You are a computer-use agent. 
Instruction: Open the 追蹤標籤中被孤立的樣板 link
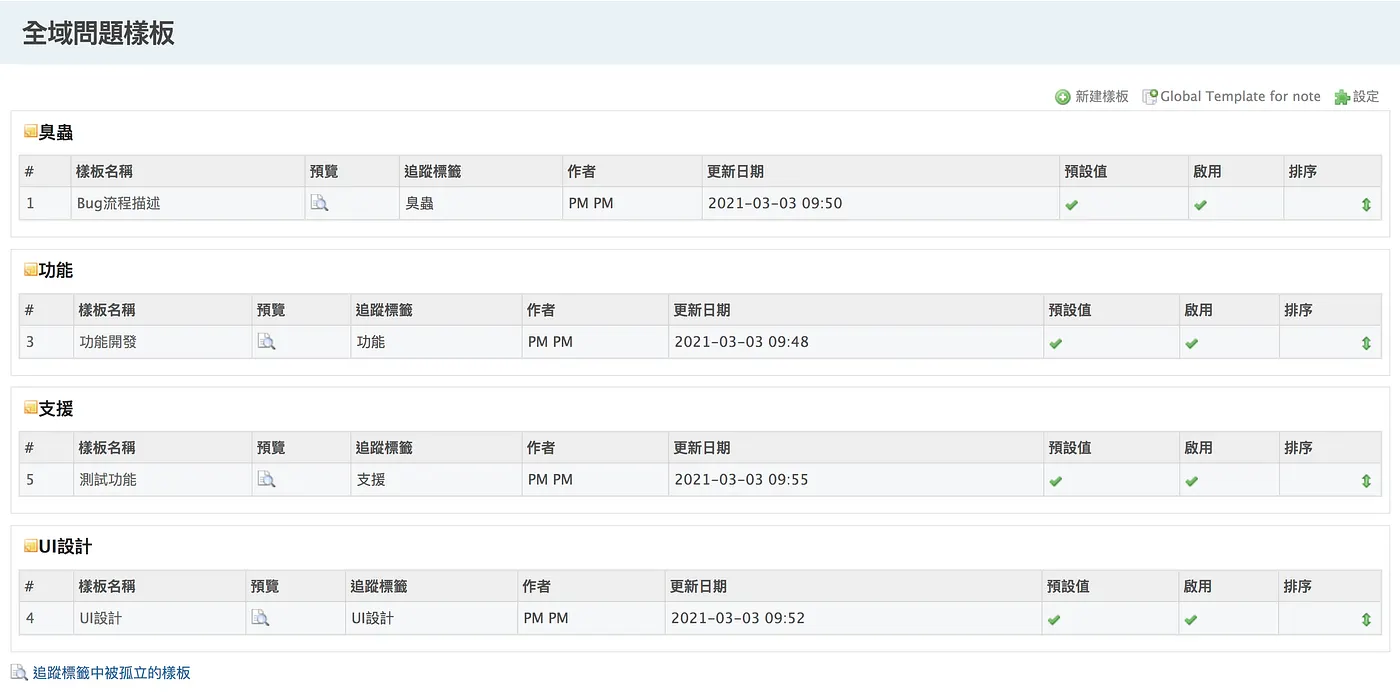pos(111,673)
